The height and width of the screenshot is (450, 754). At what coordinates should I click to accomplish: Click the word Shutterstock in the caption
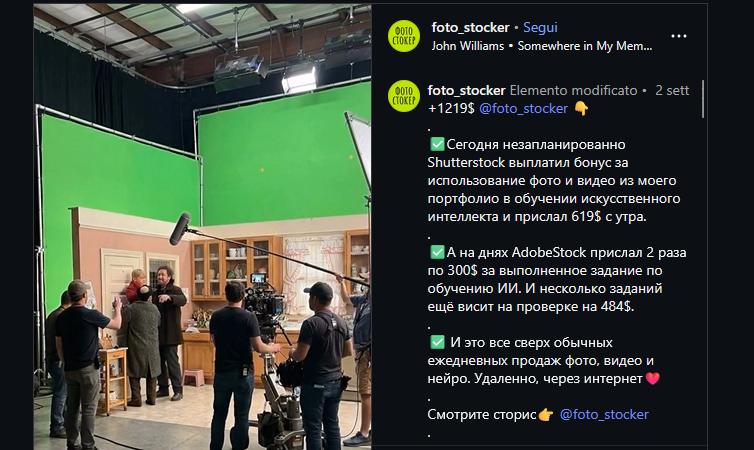pos(466,162)
